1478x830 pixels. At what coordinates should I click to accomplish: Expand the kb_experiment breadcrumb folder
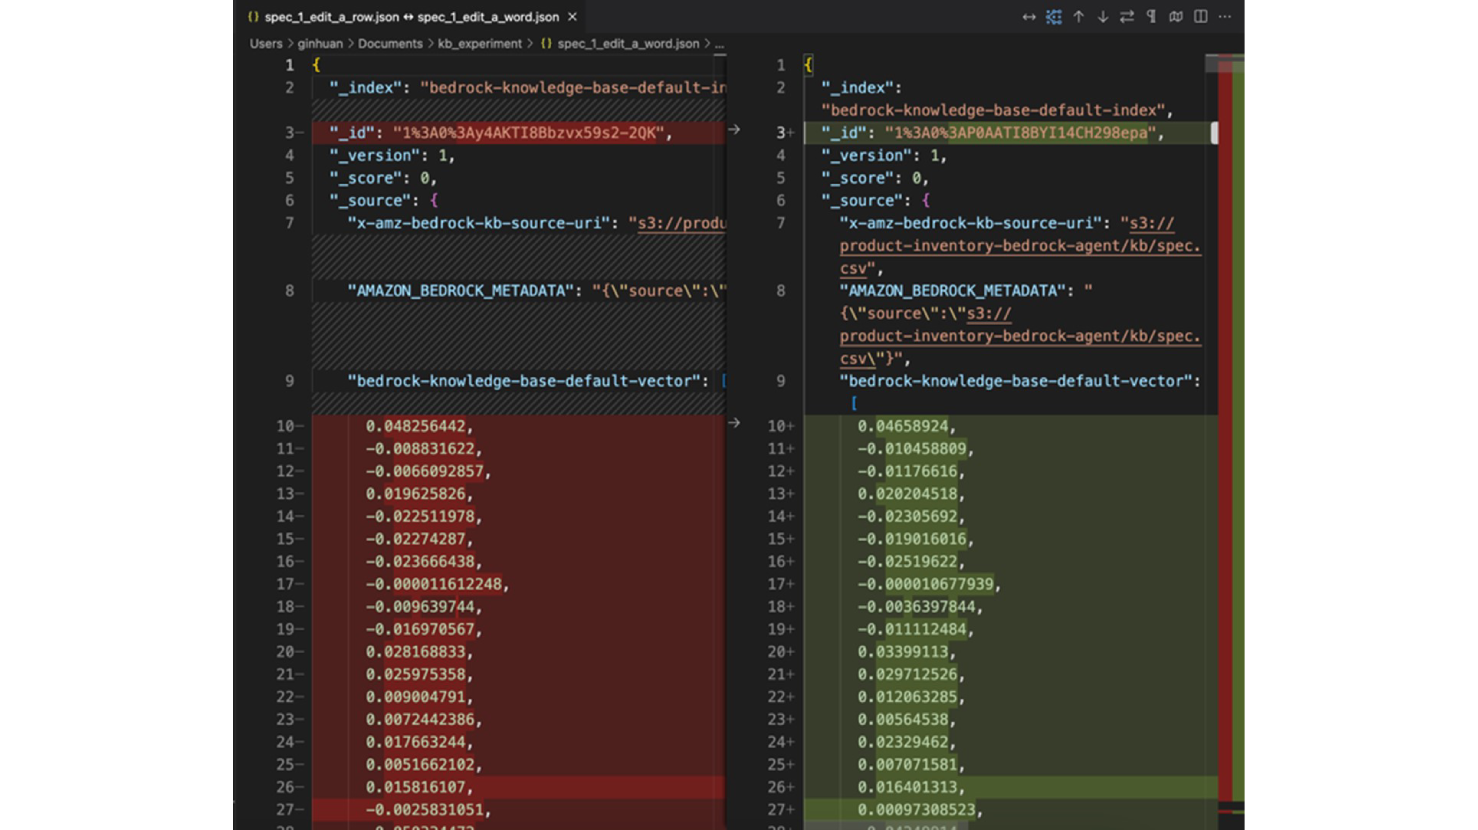pyautogui.click(x=480, y=44)
